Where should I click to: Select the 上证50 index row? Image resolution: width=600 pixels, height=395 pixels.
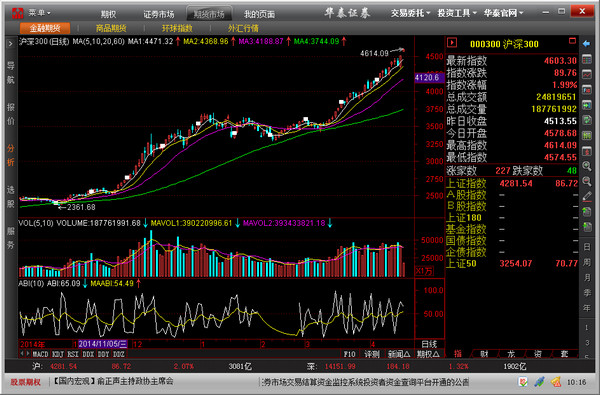click(512, 263)
